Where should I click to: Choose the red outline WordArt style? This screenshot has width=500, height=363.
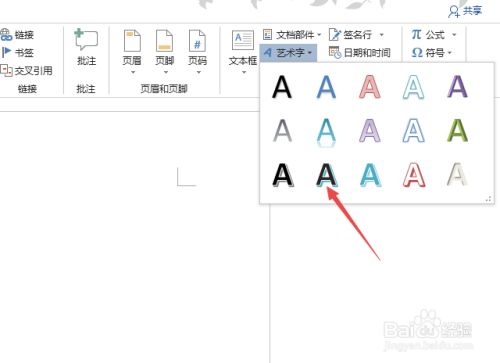coord(414,174)
